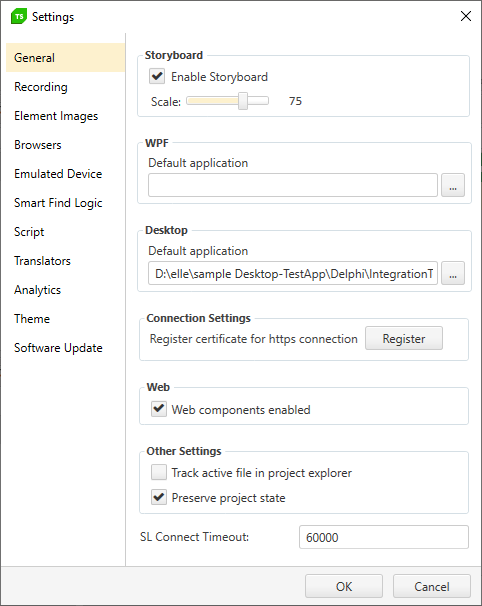Viewport: 482px width, 606px height.
Task: Toggle Preserve project state checkbox
Action: 159,497
